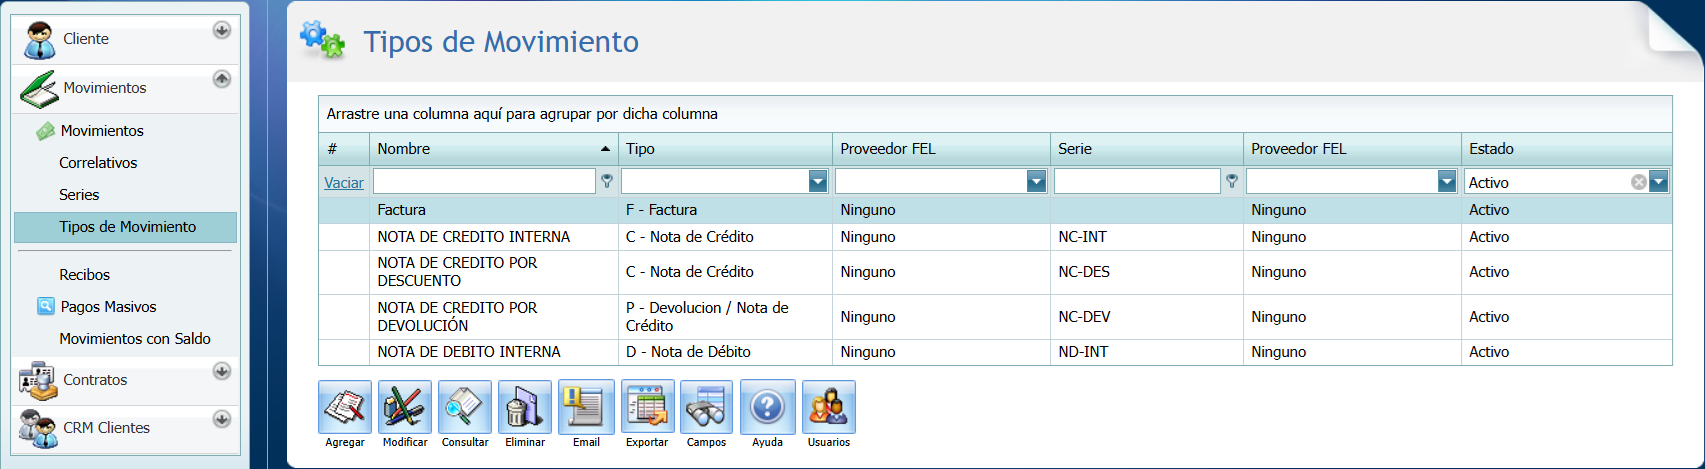
Task: Open Recibos sidebar item
Action: 84,274
